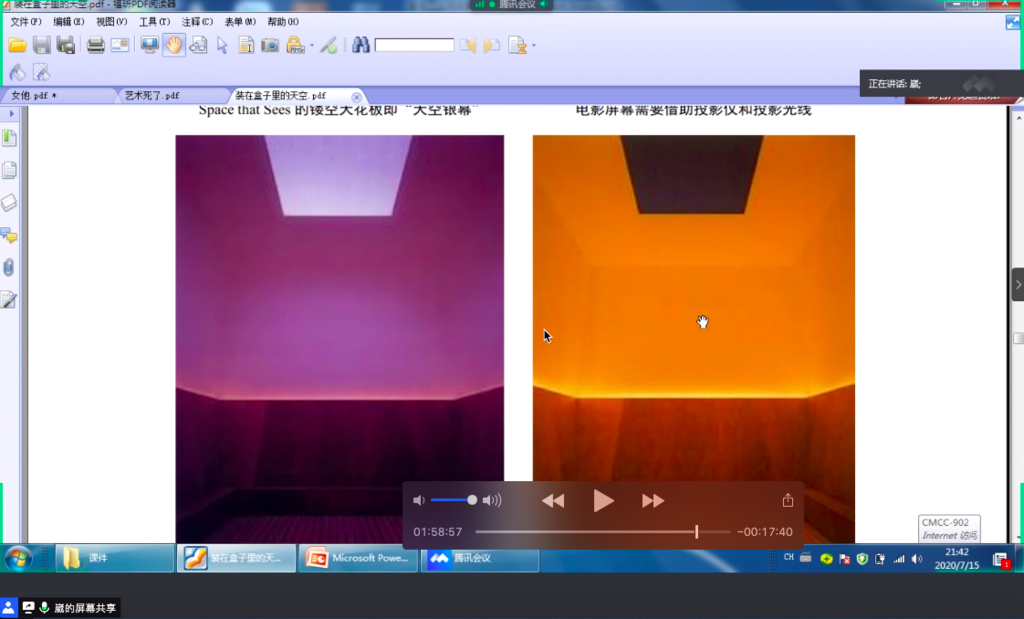
Task: Open the 帮助(H) menu
Action: pyautogui.click(x=283, y=22)
